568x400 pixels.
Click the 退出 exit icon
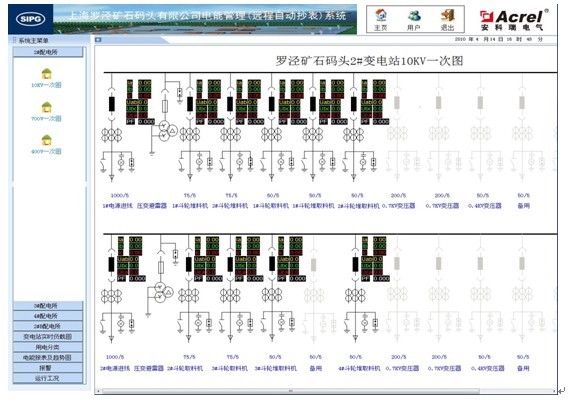point(447,20)
